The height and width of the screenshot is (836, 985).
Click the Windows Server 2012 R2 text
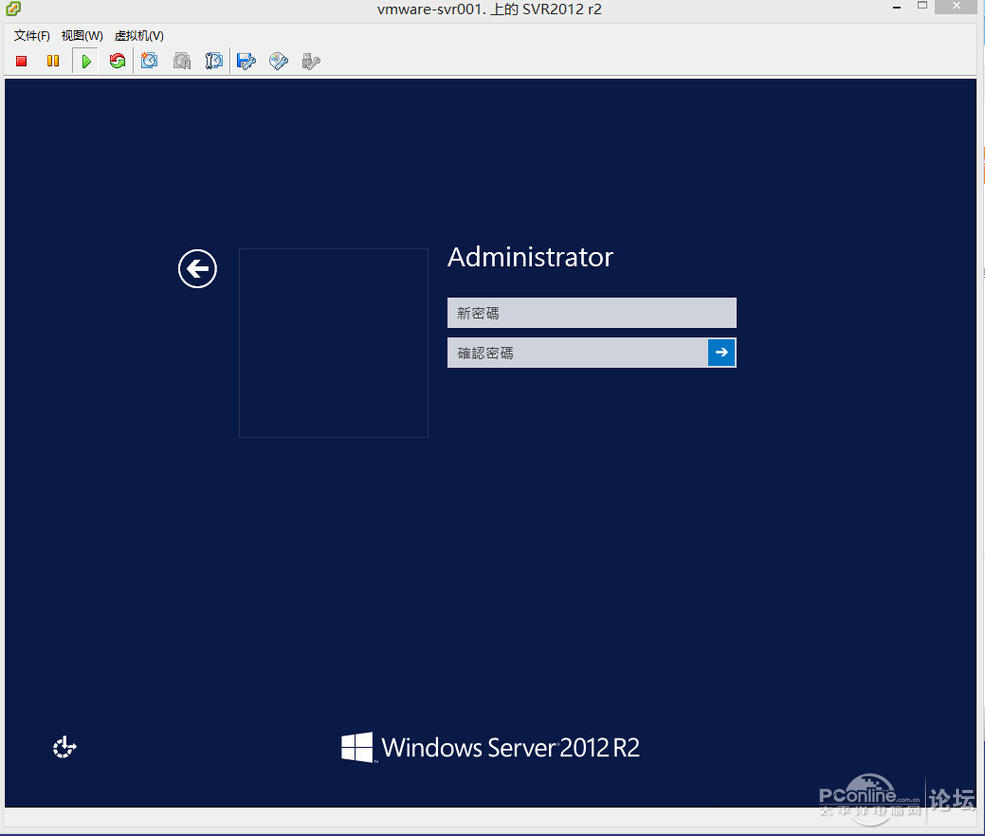tap(511, 747)
